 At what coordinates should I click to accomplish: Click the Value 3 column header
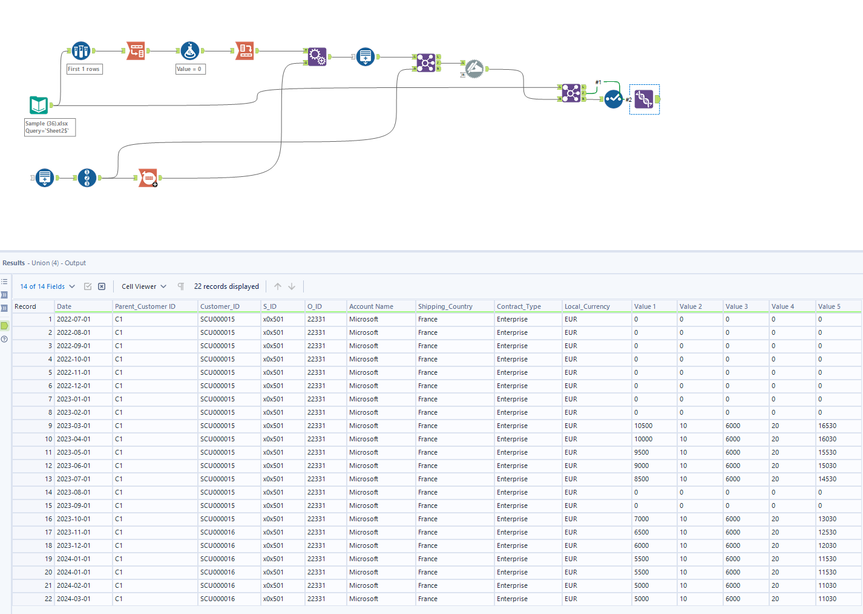[x=746, y=306]
